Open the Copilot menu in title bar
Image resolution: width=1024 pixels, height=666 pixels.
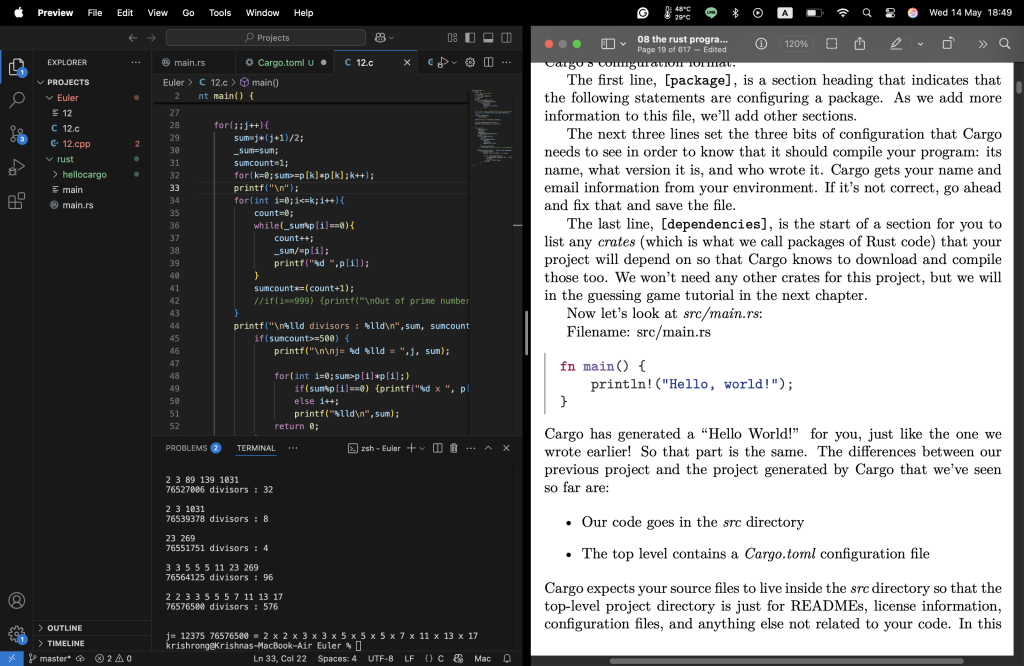point(384,38)
